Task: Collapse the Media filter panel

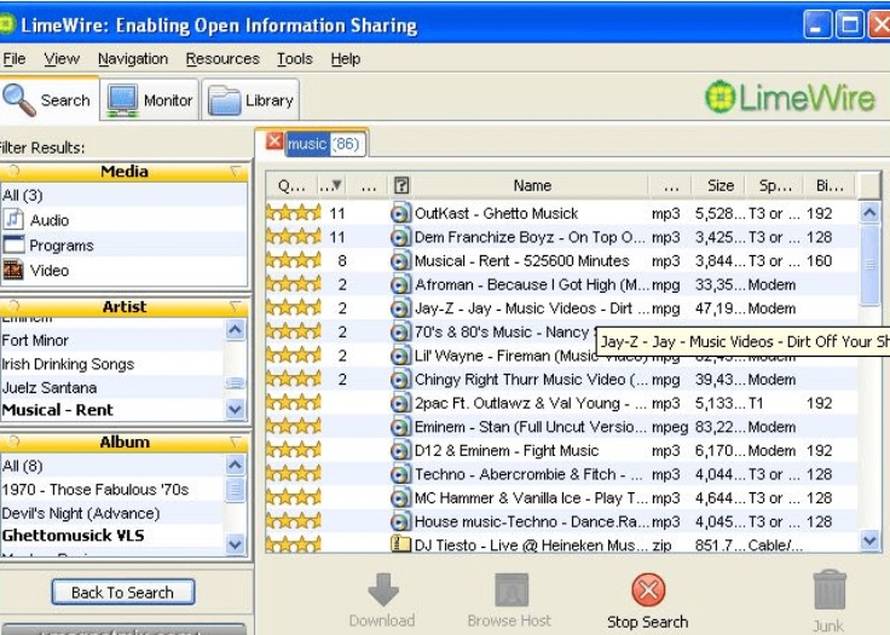Action: click(236, 172)
